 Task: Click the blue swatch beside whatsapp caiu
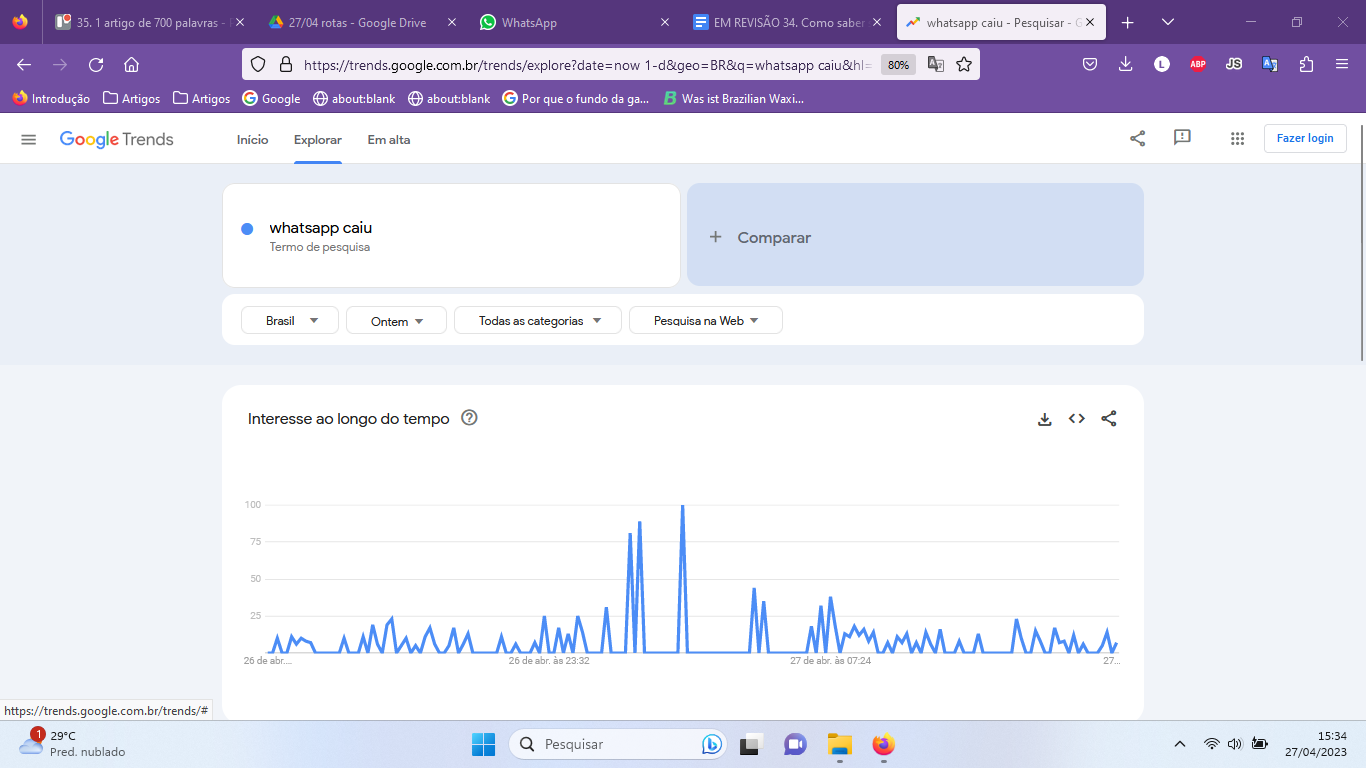[x=247, y=229]
